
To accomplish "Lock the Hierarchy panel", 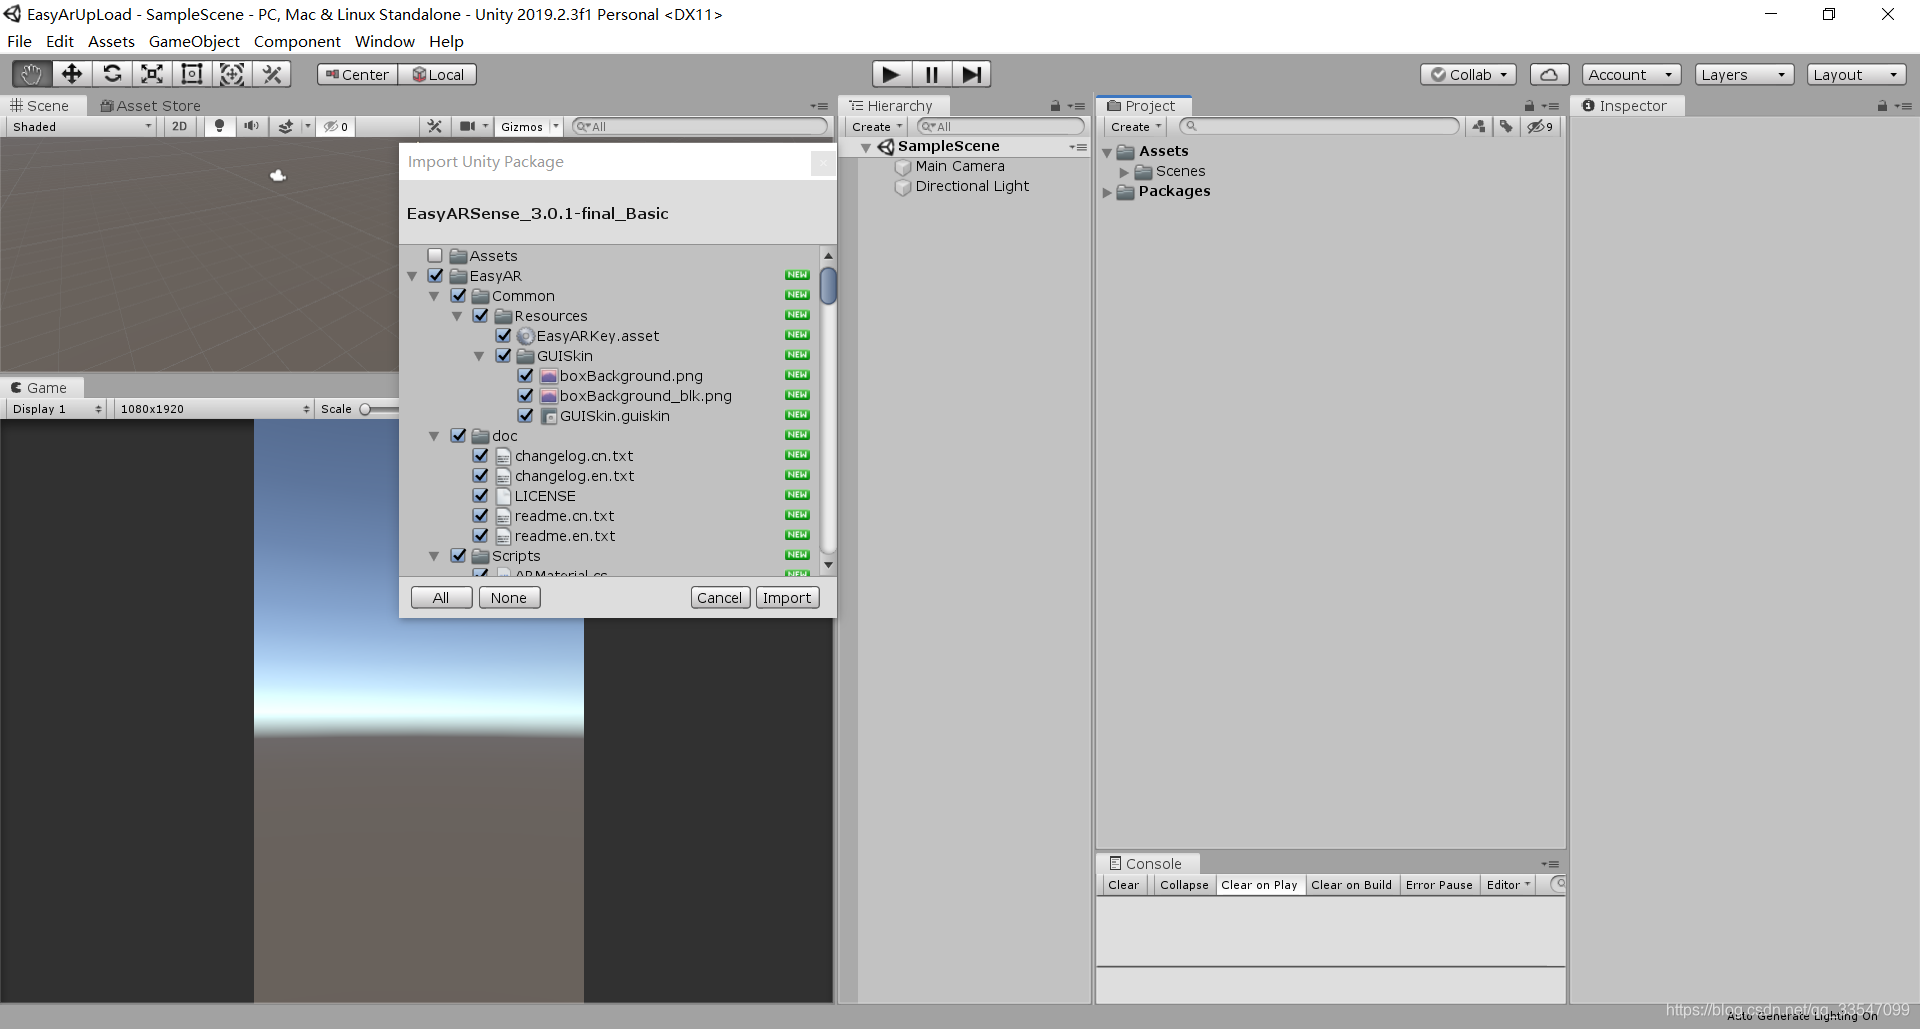I will [1055, 106].
